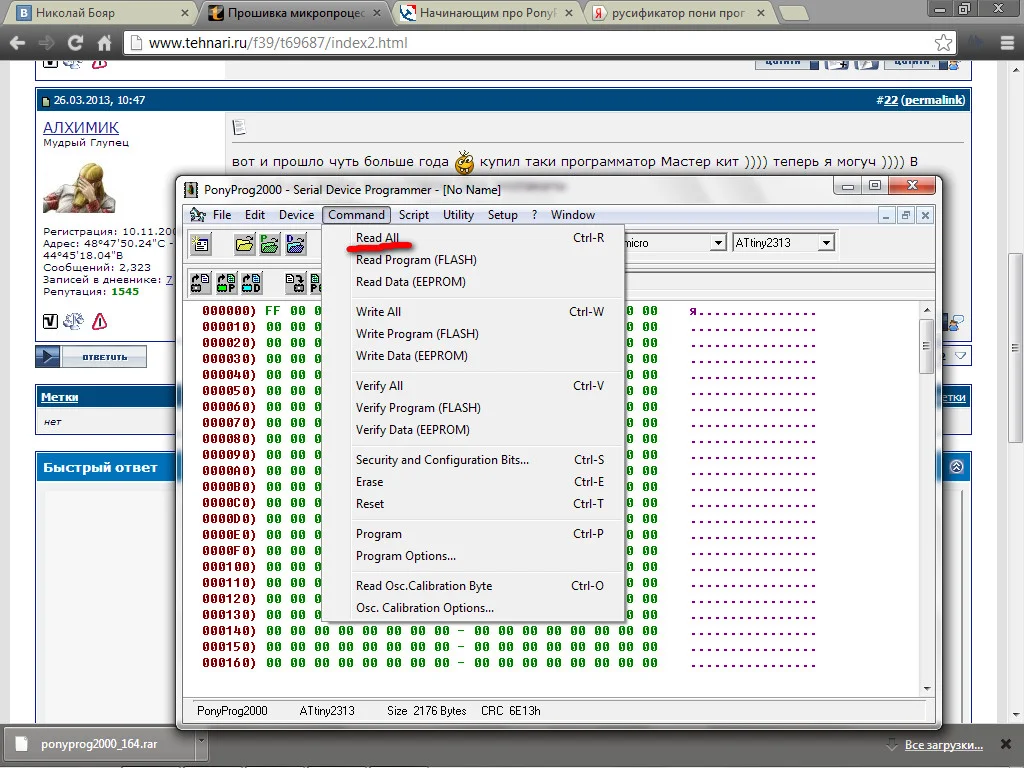1024x768 pixels.
Task: Choose Write All command
Action: coord(473,312)
